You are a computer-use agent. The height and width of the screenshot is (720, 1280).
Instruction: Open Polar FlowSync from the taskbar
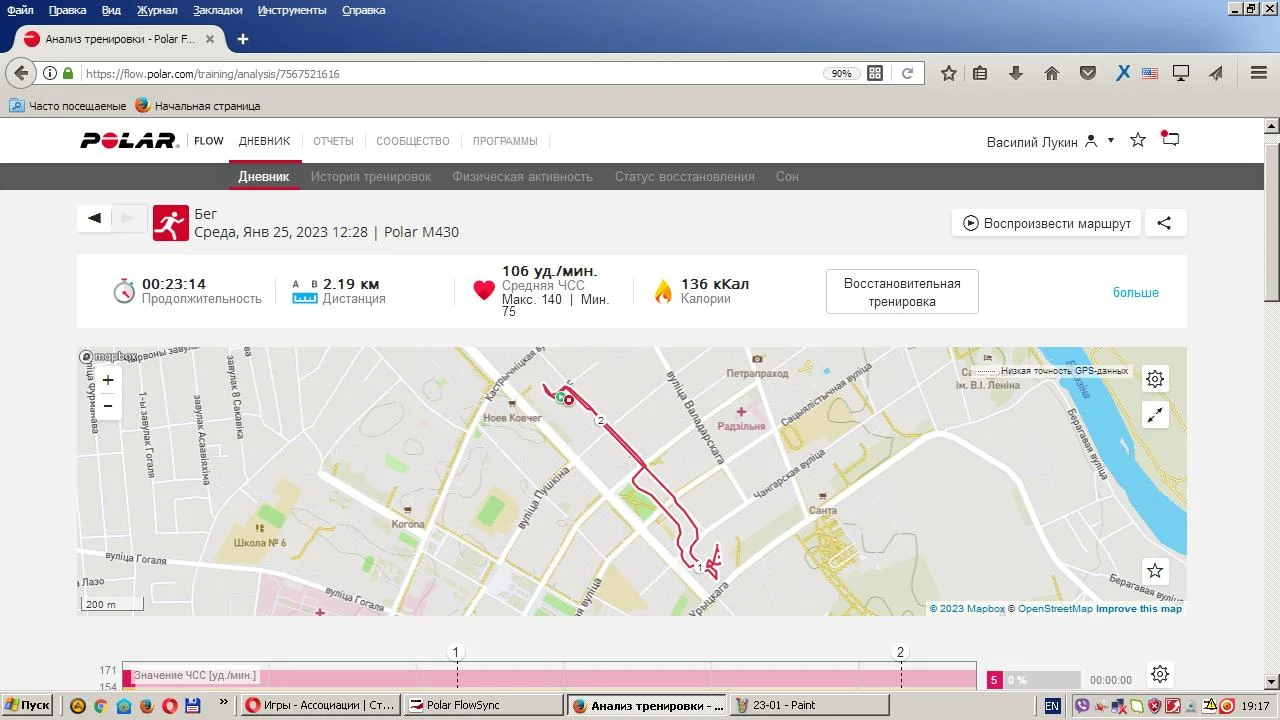point(484,705)
